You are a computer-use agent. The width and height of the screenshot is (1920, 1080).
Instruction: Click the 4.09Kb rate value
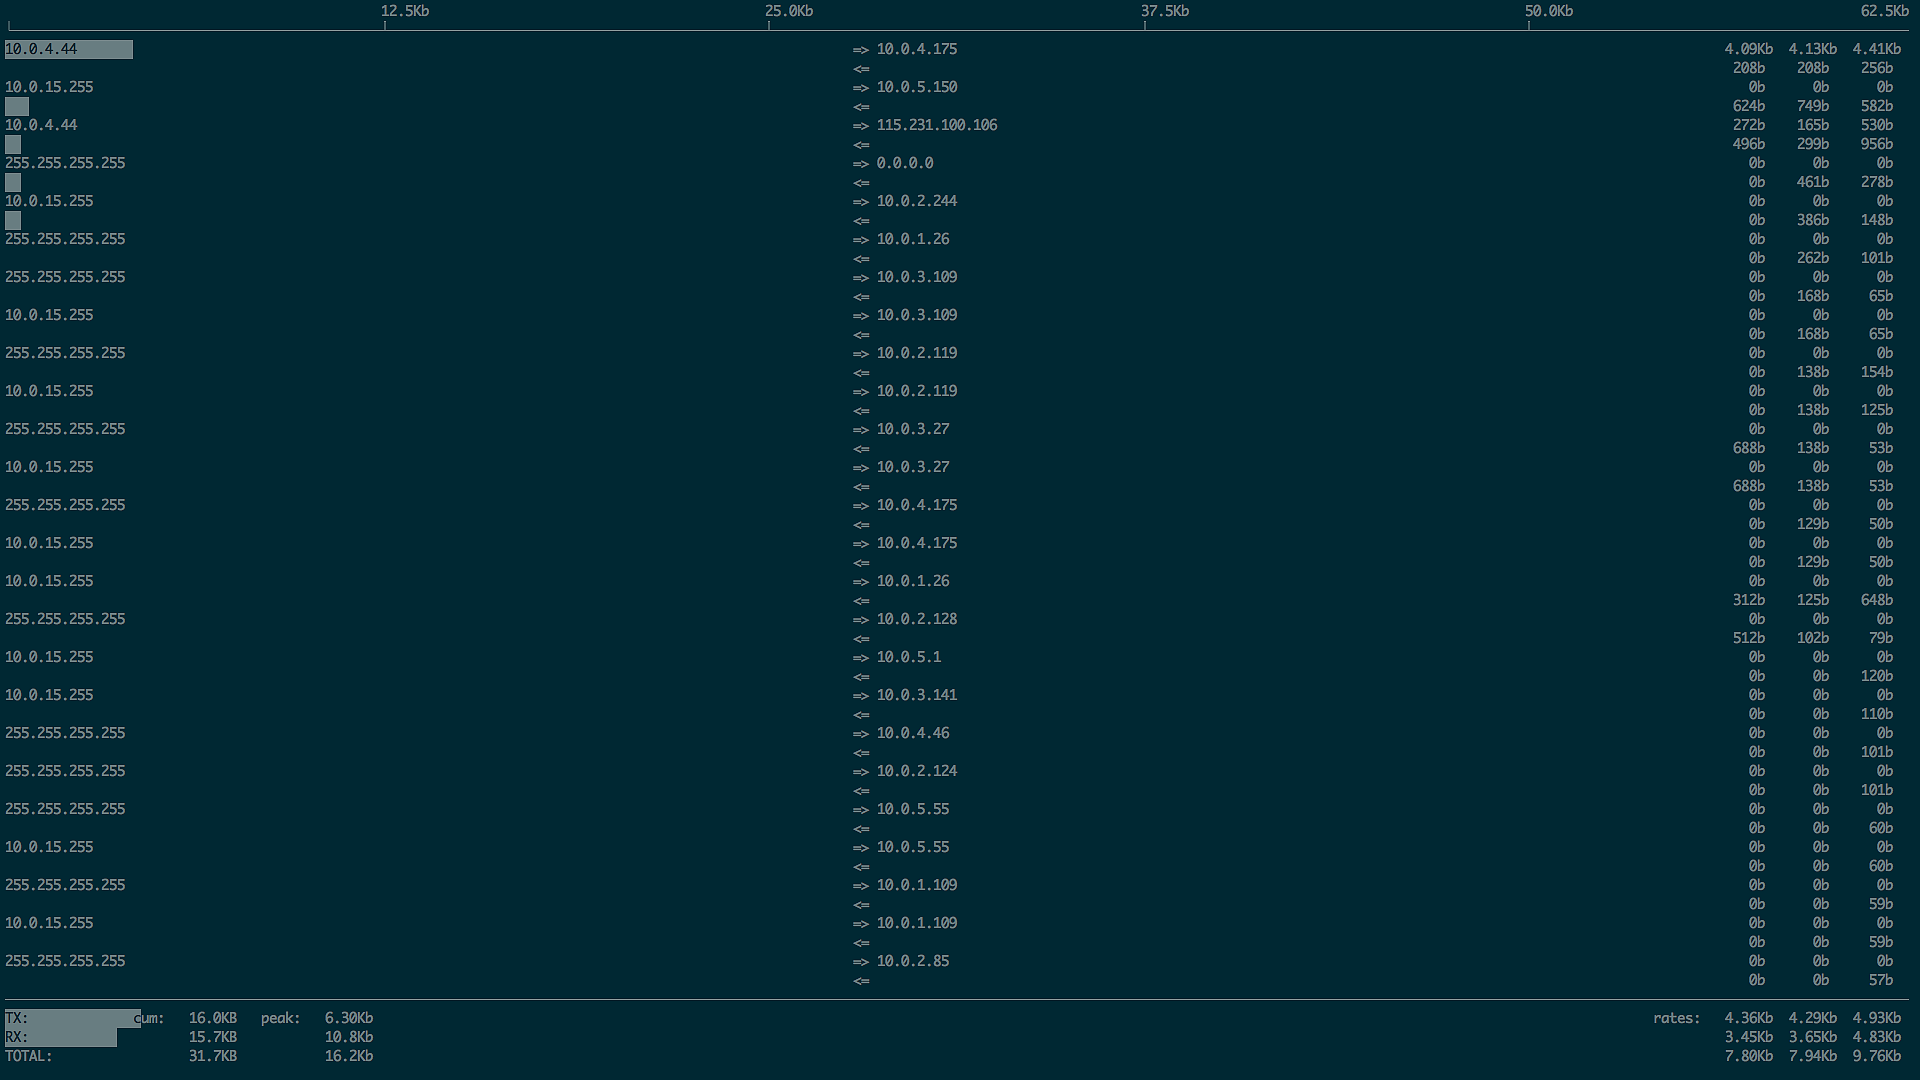[x=1747, y=49]
